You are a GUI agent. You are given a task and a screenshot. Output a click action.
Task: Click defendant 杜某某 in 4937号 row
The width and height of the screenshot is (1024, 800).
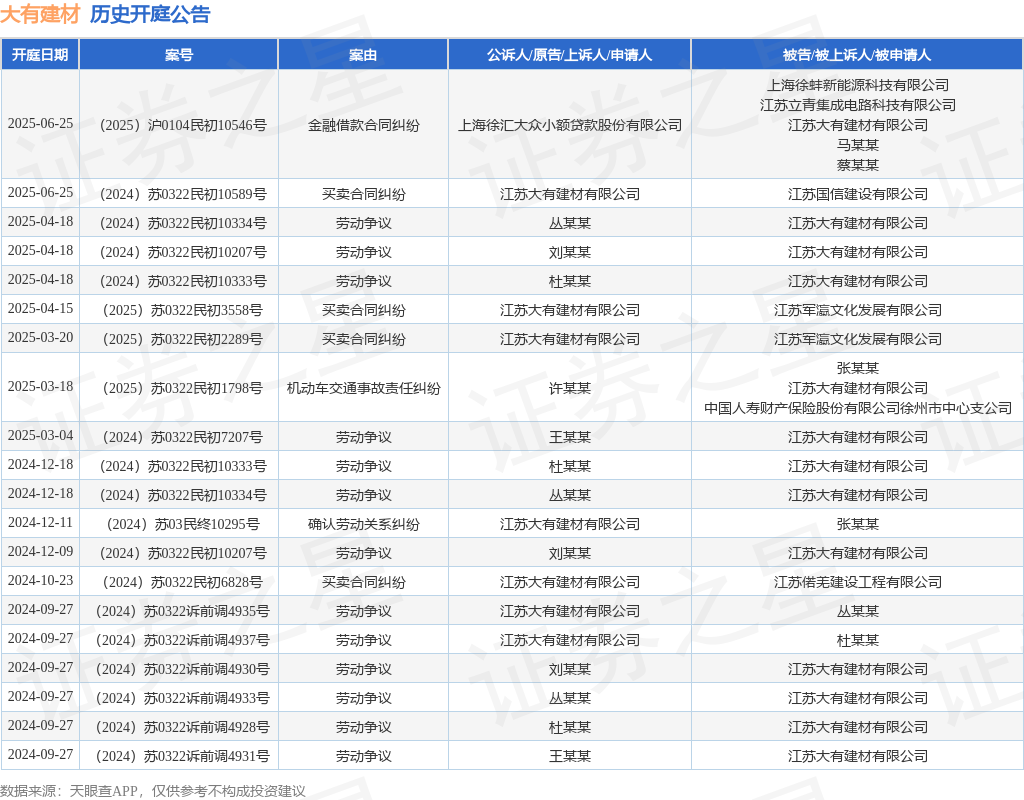pyautogui.click(x=857, y=640)
